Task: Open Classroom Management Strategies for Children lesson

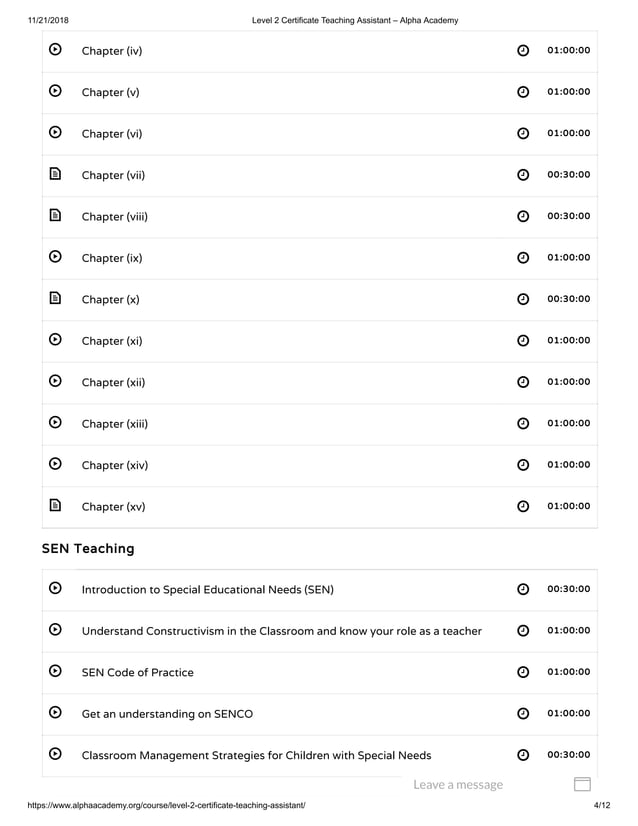Action: tap(256, 755)
